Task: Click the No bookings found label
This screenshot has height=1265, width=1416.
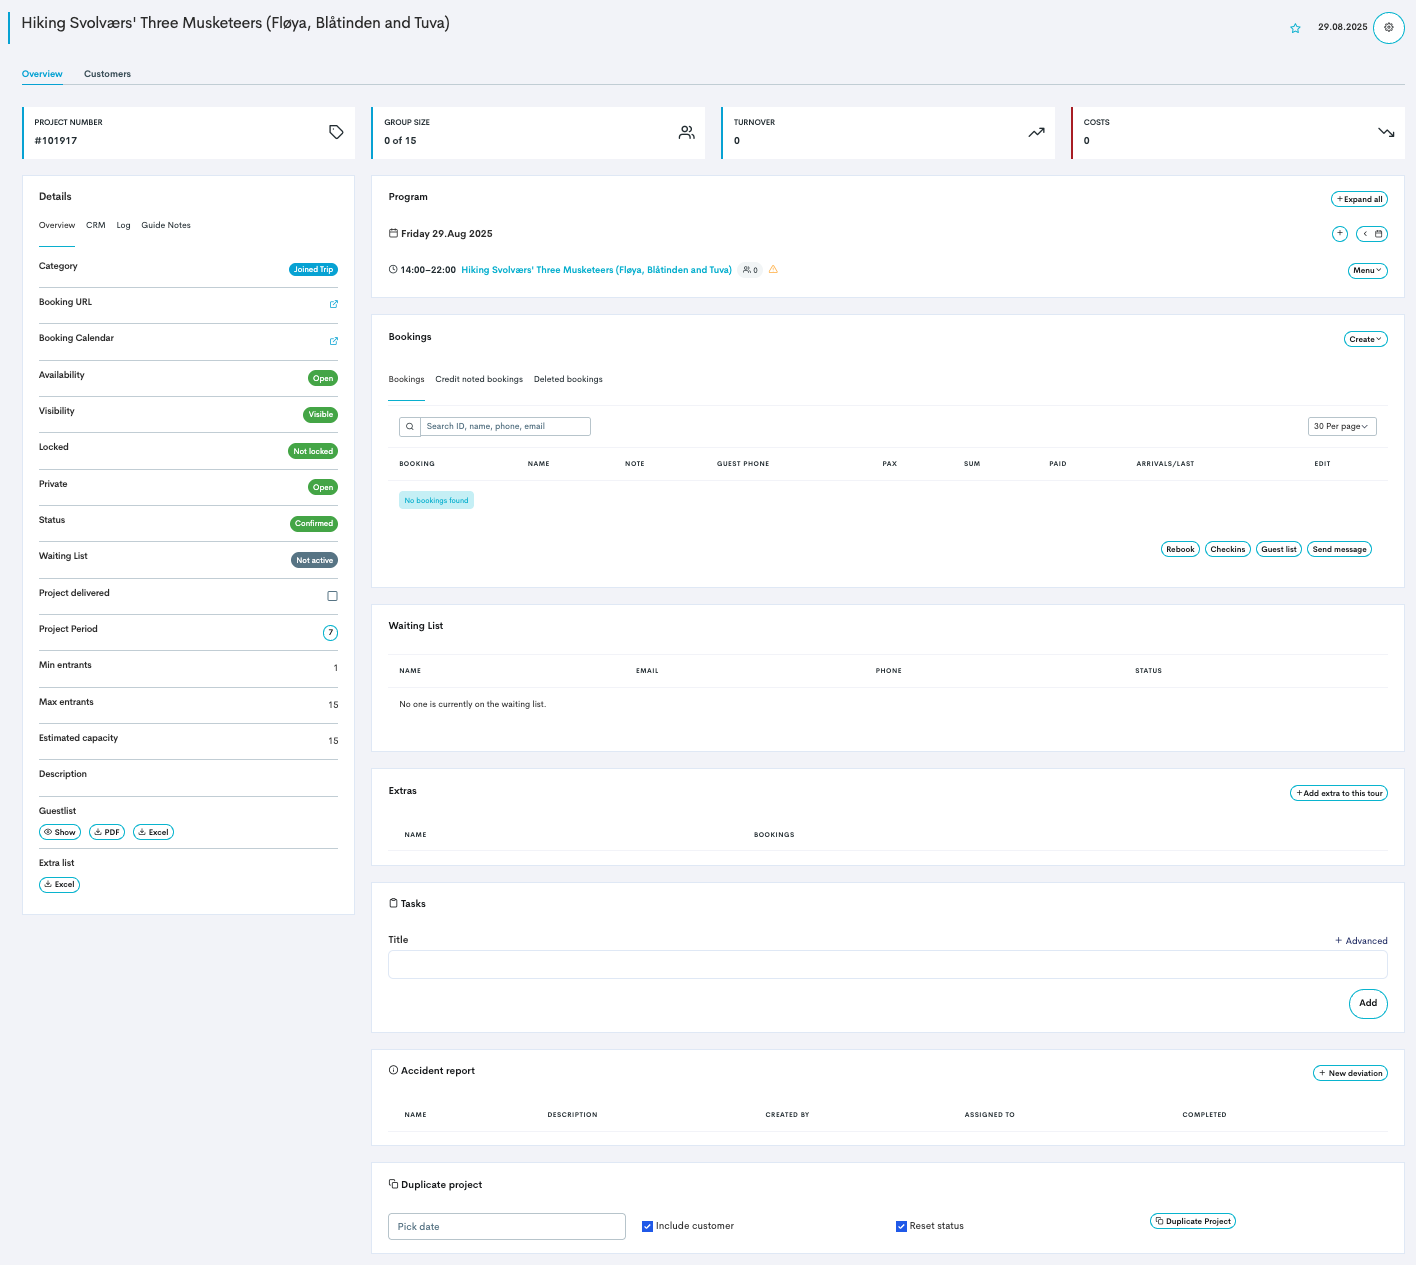Action: (436, 500)
